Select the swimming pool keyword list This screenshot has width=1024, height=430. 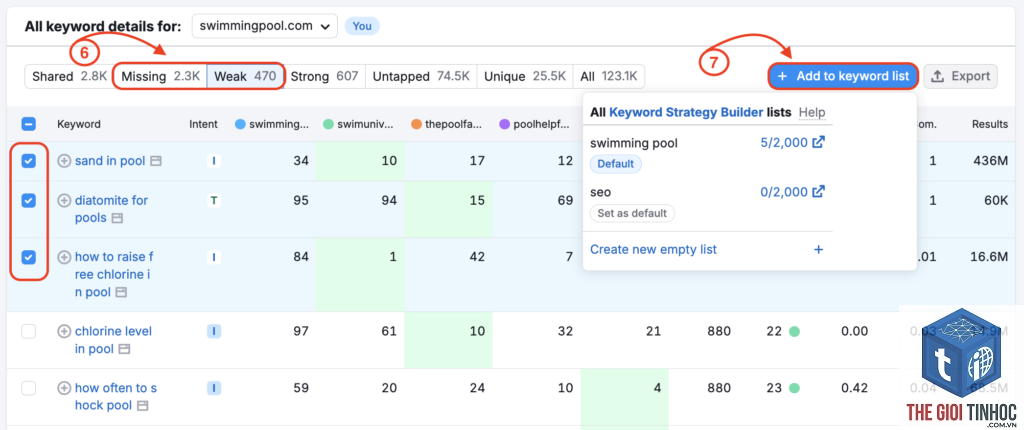pos(633,142)
